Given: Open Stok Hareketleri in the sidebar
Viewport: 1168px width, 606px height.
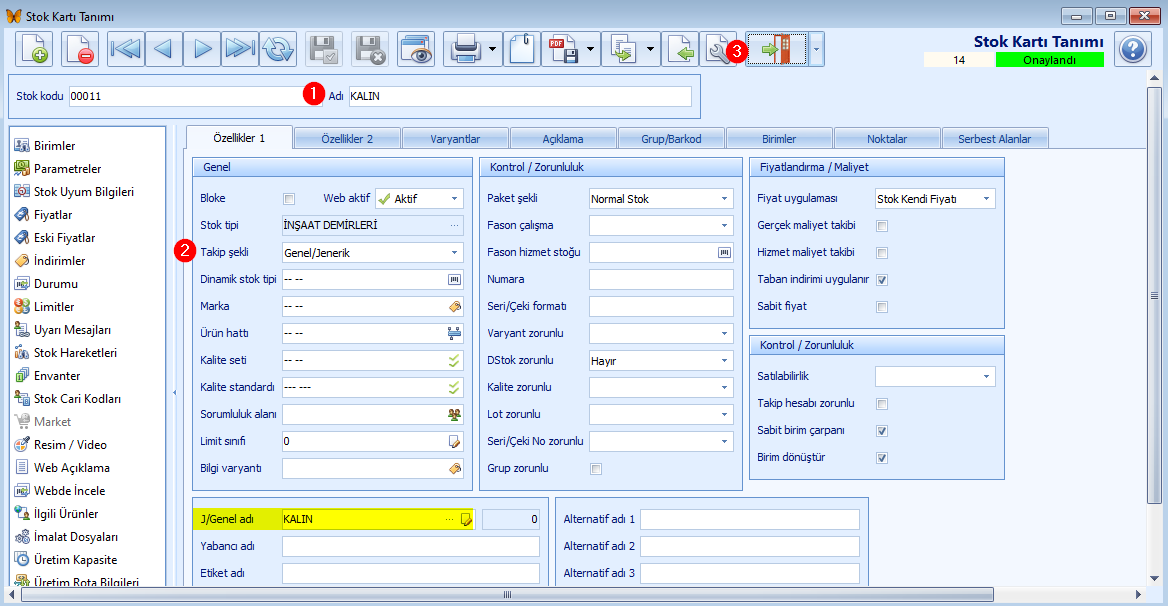Looking at the screenshot, I should [75, 353].
